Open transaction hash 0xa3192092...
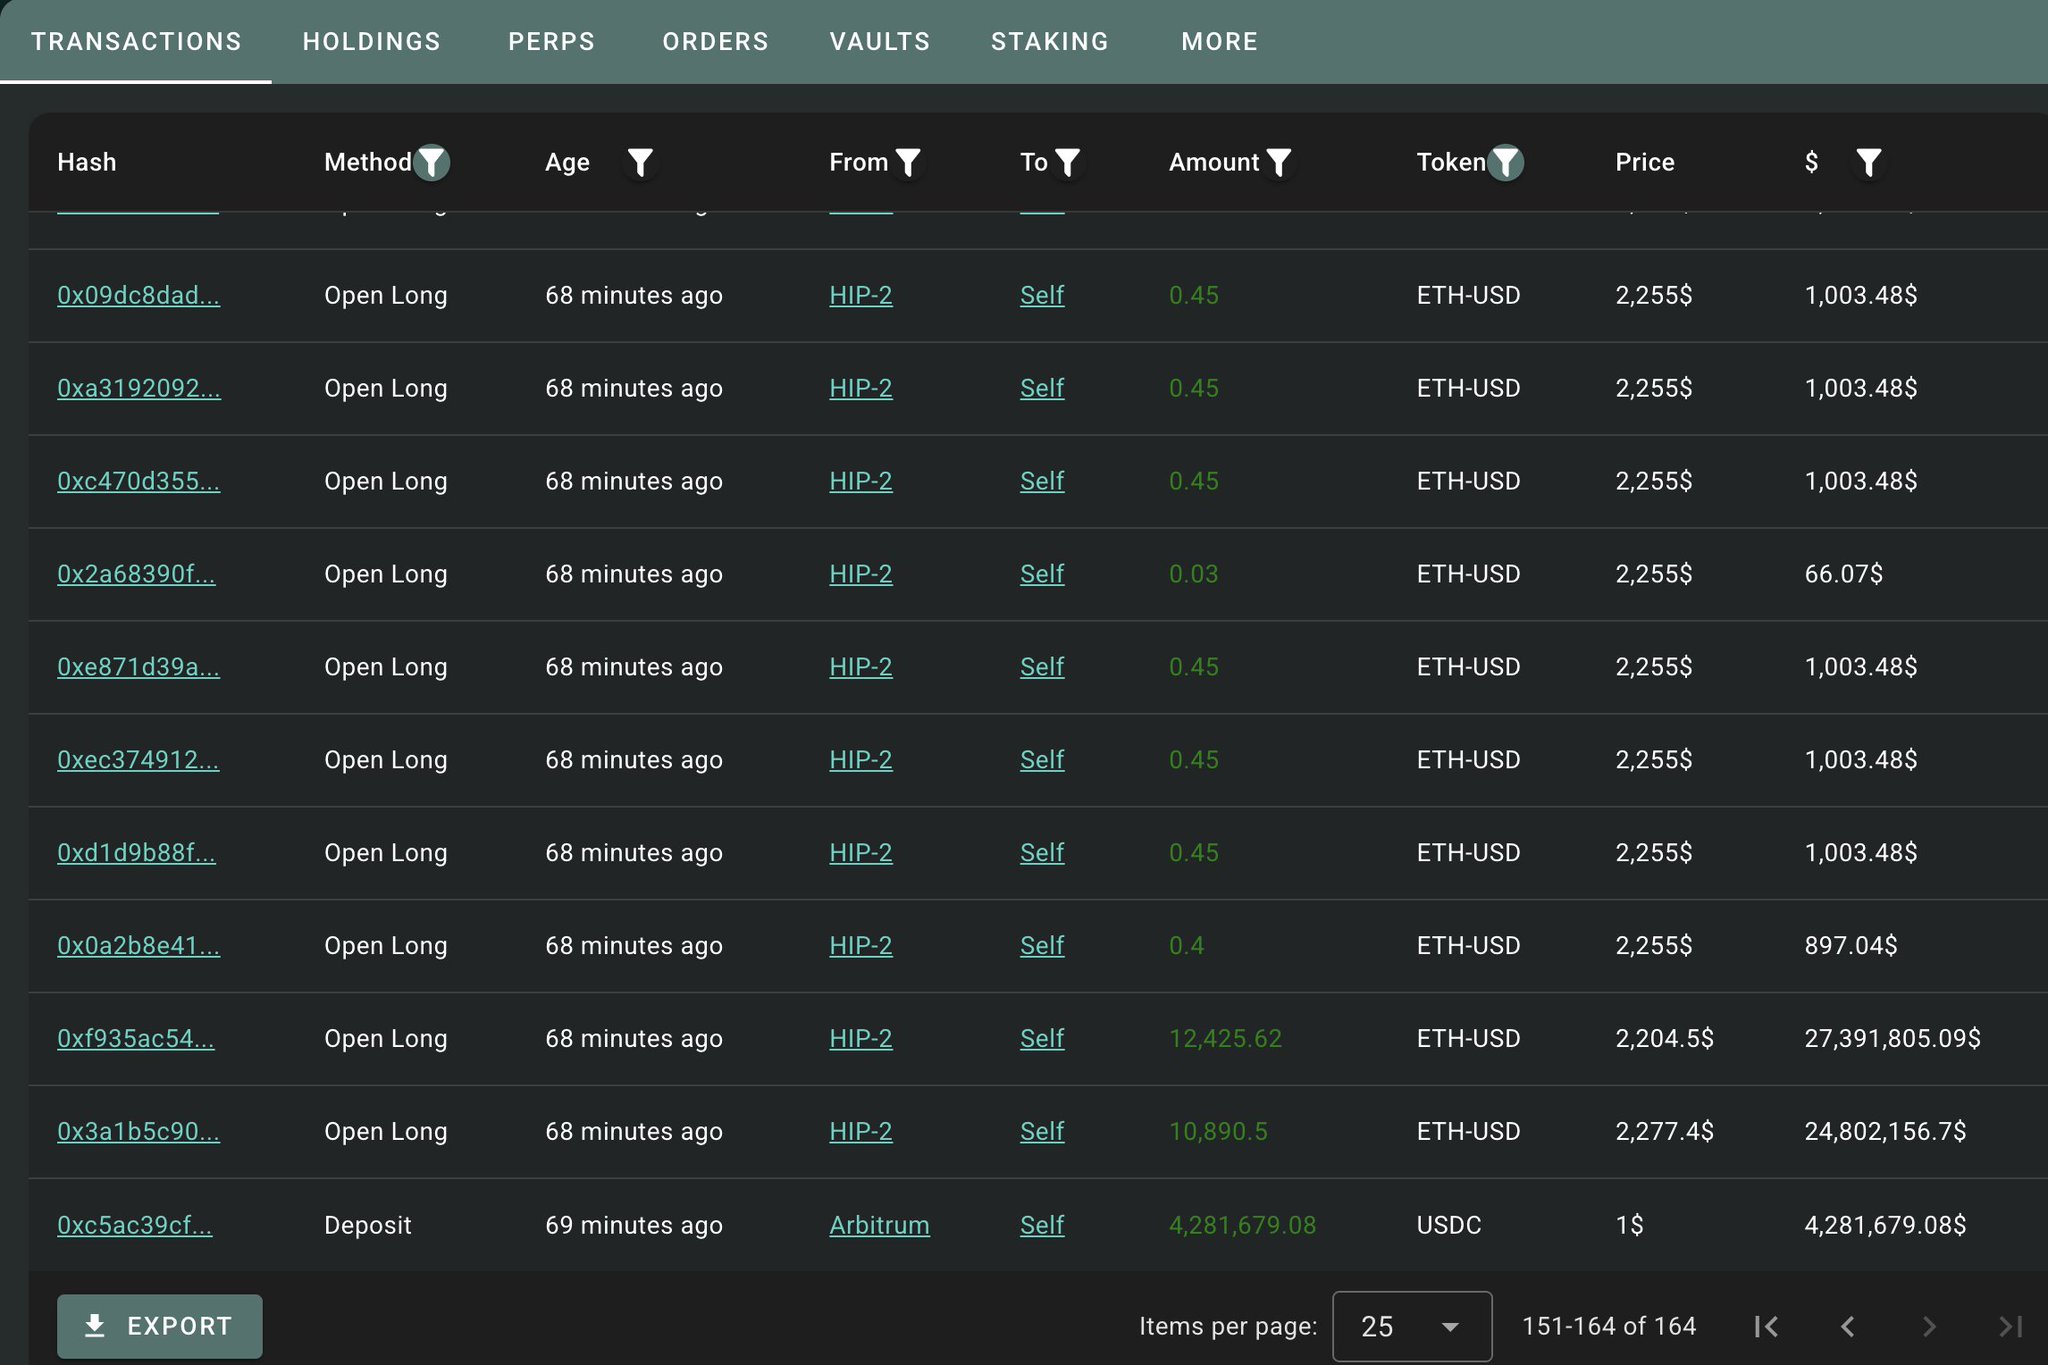This screenshot has width=2048, height=1365. (x=139, y=388)
